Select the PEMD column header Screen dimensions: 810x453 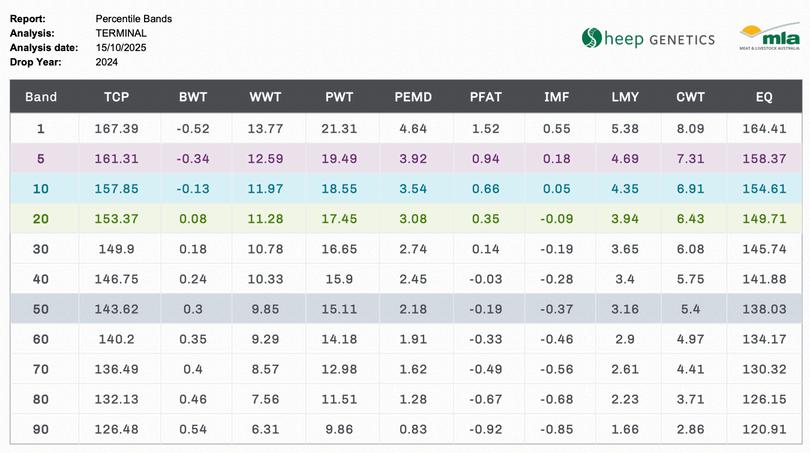tap(413, 97)
